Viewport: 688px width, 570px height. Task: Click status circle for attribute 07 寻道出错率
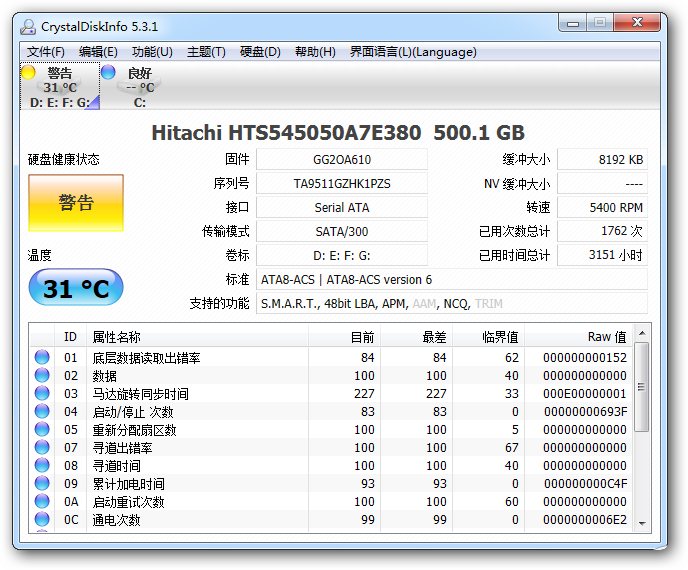tap(42, 447)
